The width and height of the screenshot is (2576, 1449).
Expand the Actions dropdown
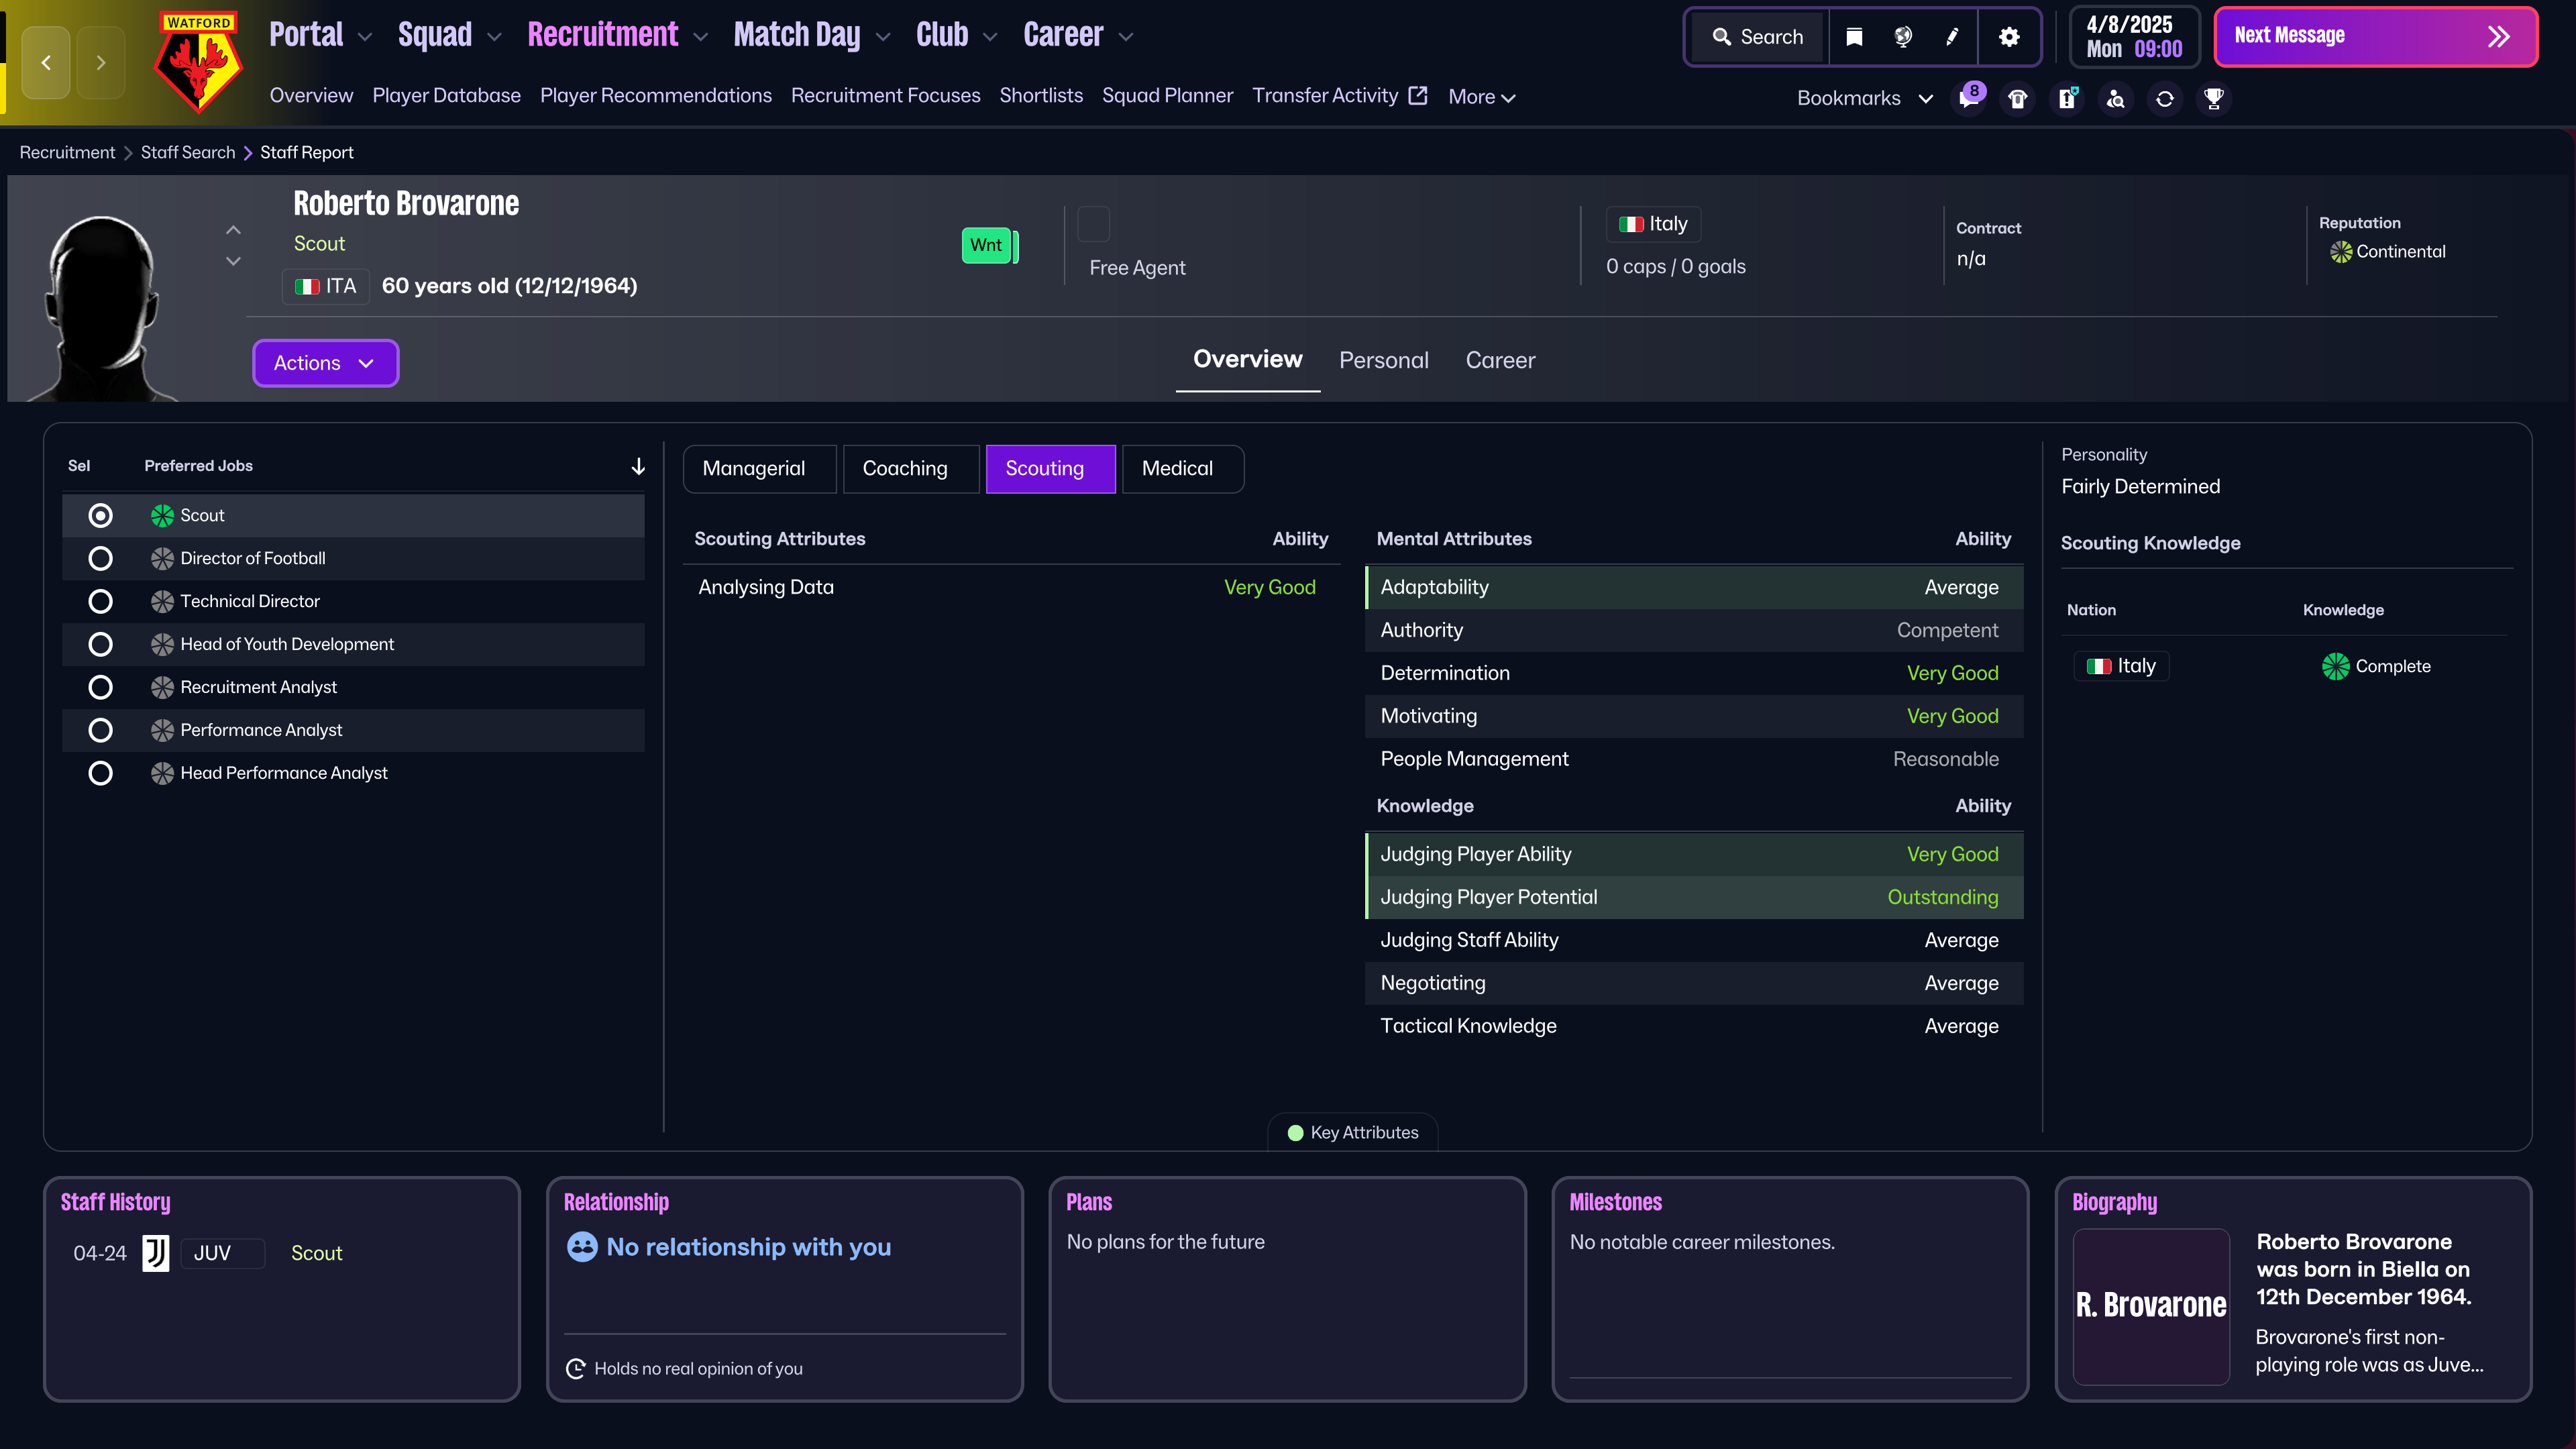(325, 363)
